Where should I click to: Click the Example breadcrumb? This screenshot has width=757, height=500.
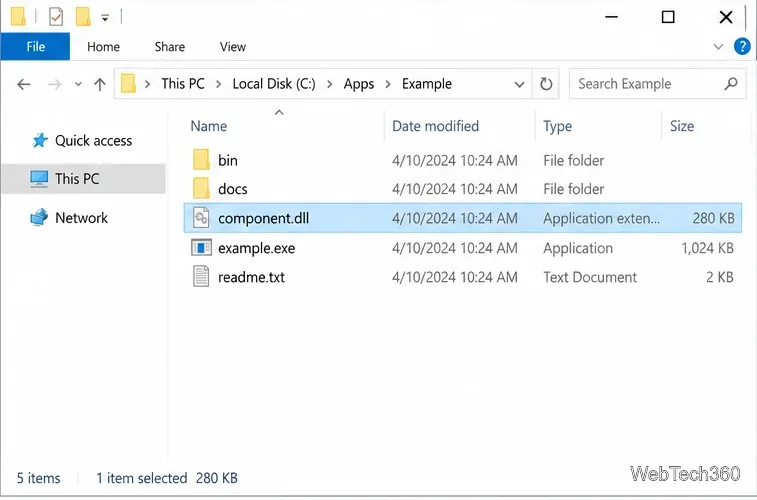[427, 83]
